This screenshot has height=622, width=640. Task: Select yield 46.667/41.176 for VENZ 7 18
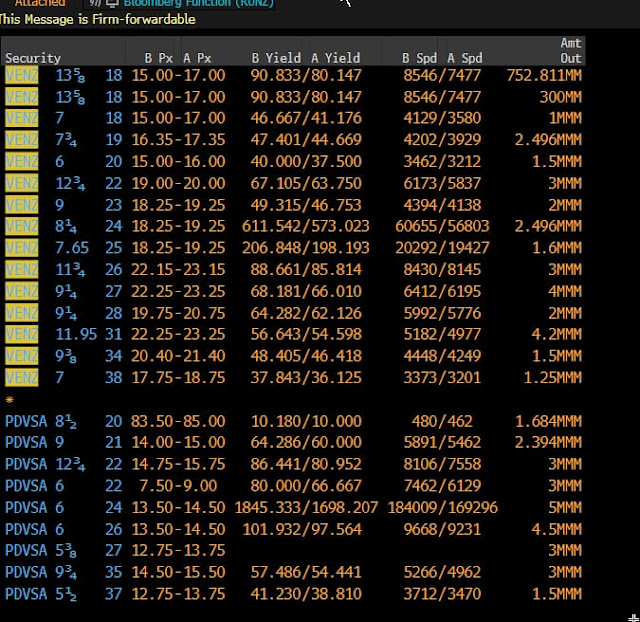(306, 118)
